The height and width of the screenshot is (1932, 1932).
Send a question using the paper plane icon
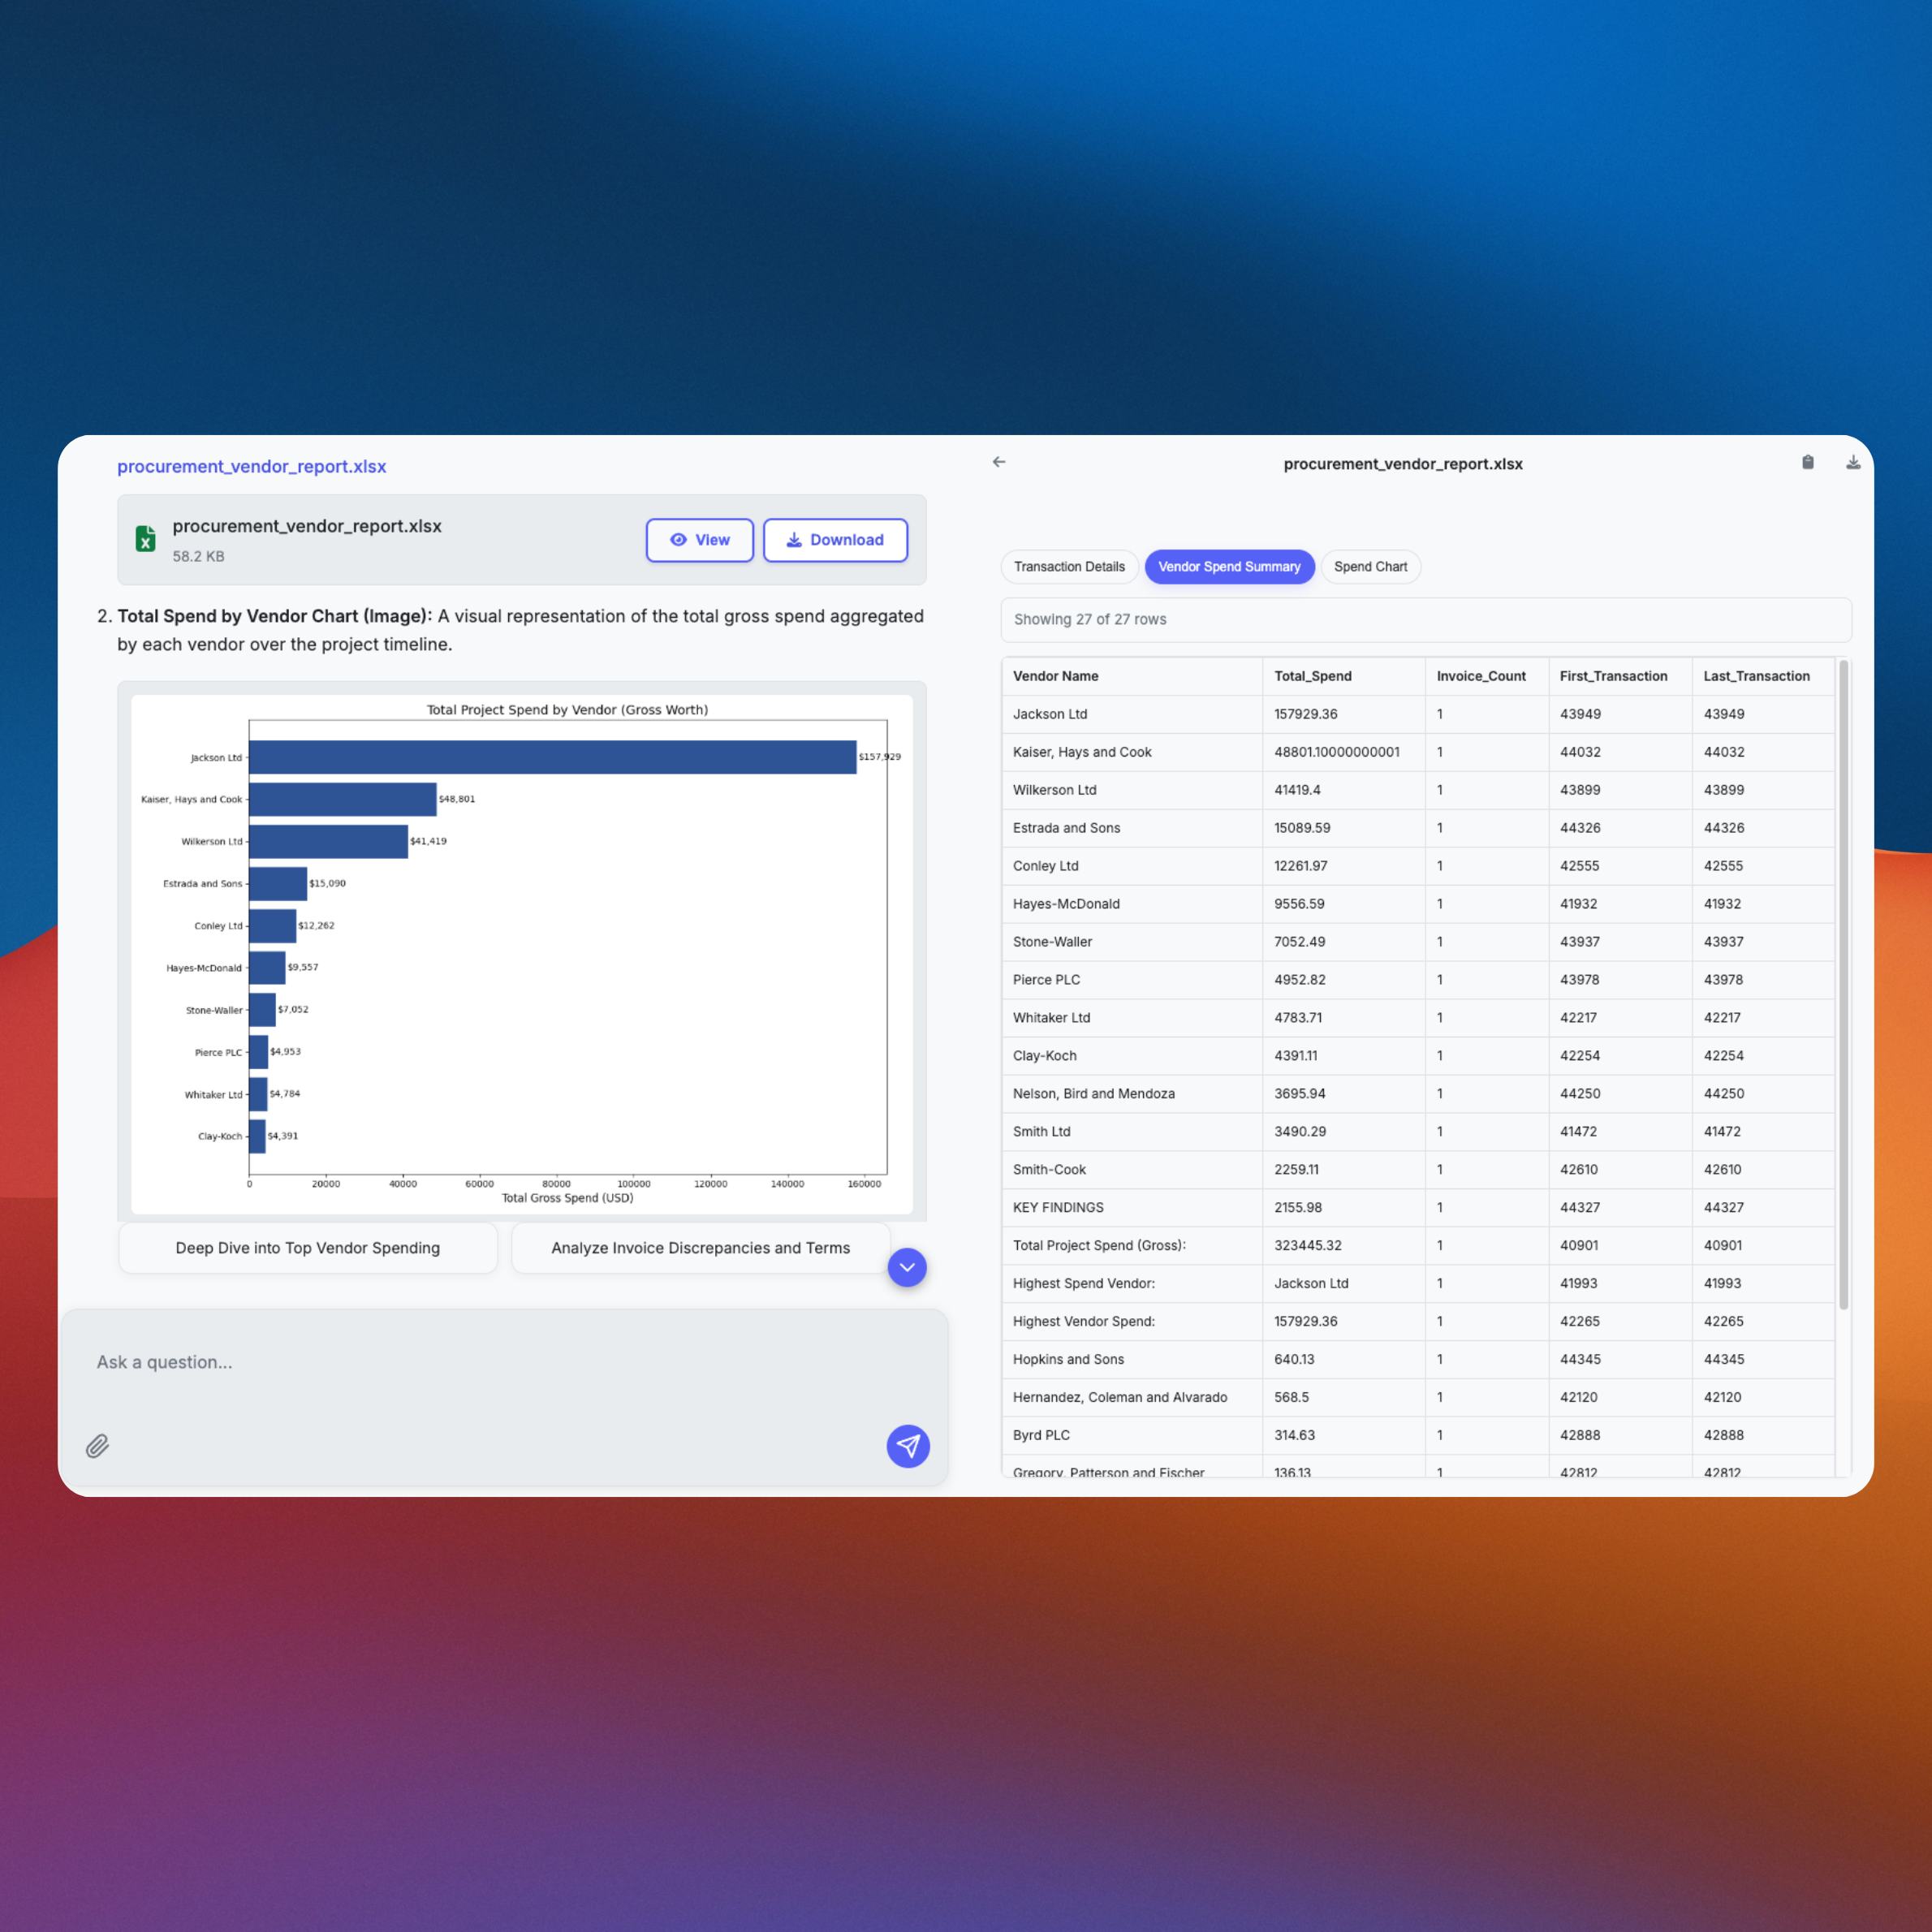coord(908,1447)
